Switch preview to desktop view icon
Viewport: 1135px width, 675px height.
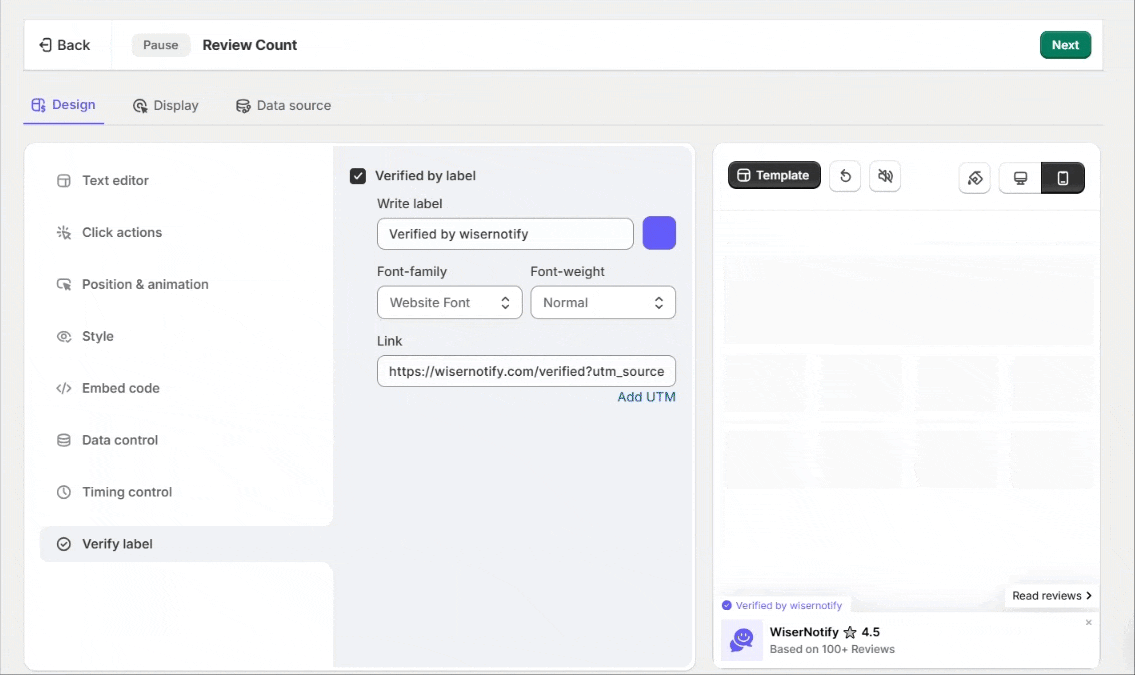coord(1020,178)
